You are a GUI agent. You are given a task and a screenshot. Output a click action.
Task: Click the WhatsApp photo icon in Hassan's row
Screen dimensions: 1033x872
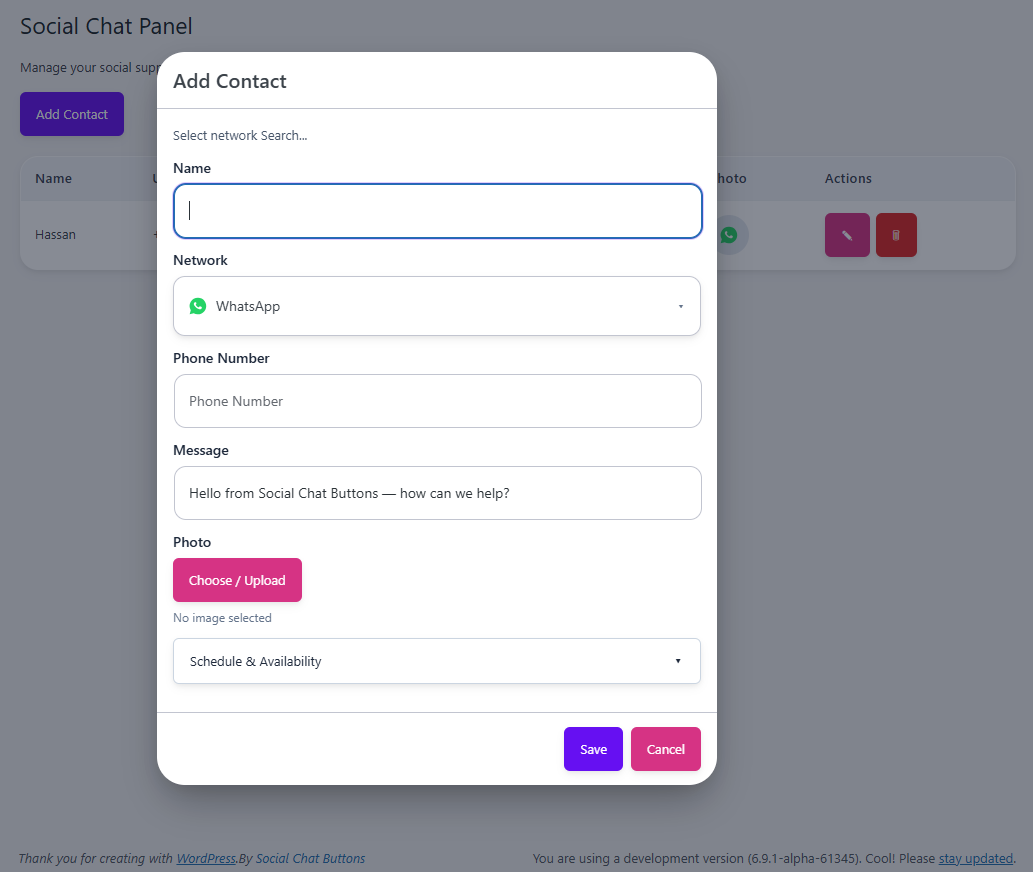point(729,234)
